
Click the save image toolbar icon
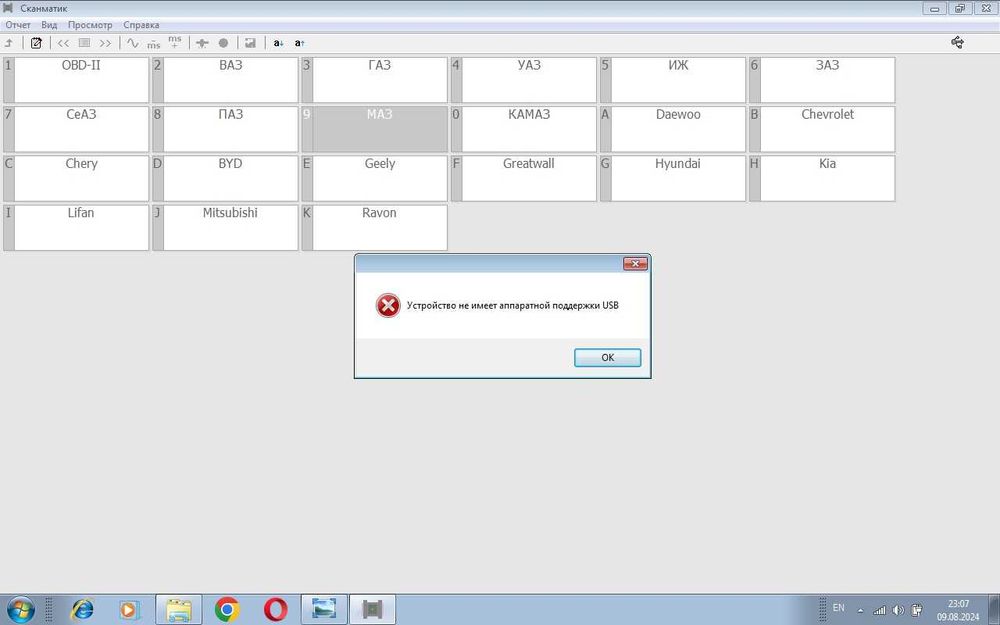click(x=251, y=43)
